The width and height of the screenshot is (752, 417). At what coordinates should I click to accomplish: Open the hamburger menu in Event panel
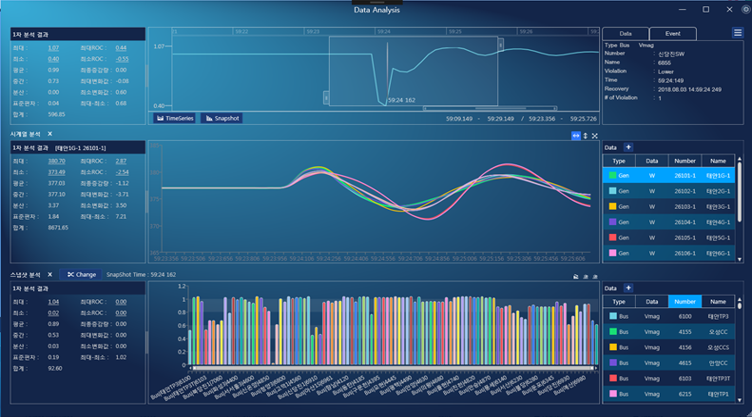coord(737,33)
